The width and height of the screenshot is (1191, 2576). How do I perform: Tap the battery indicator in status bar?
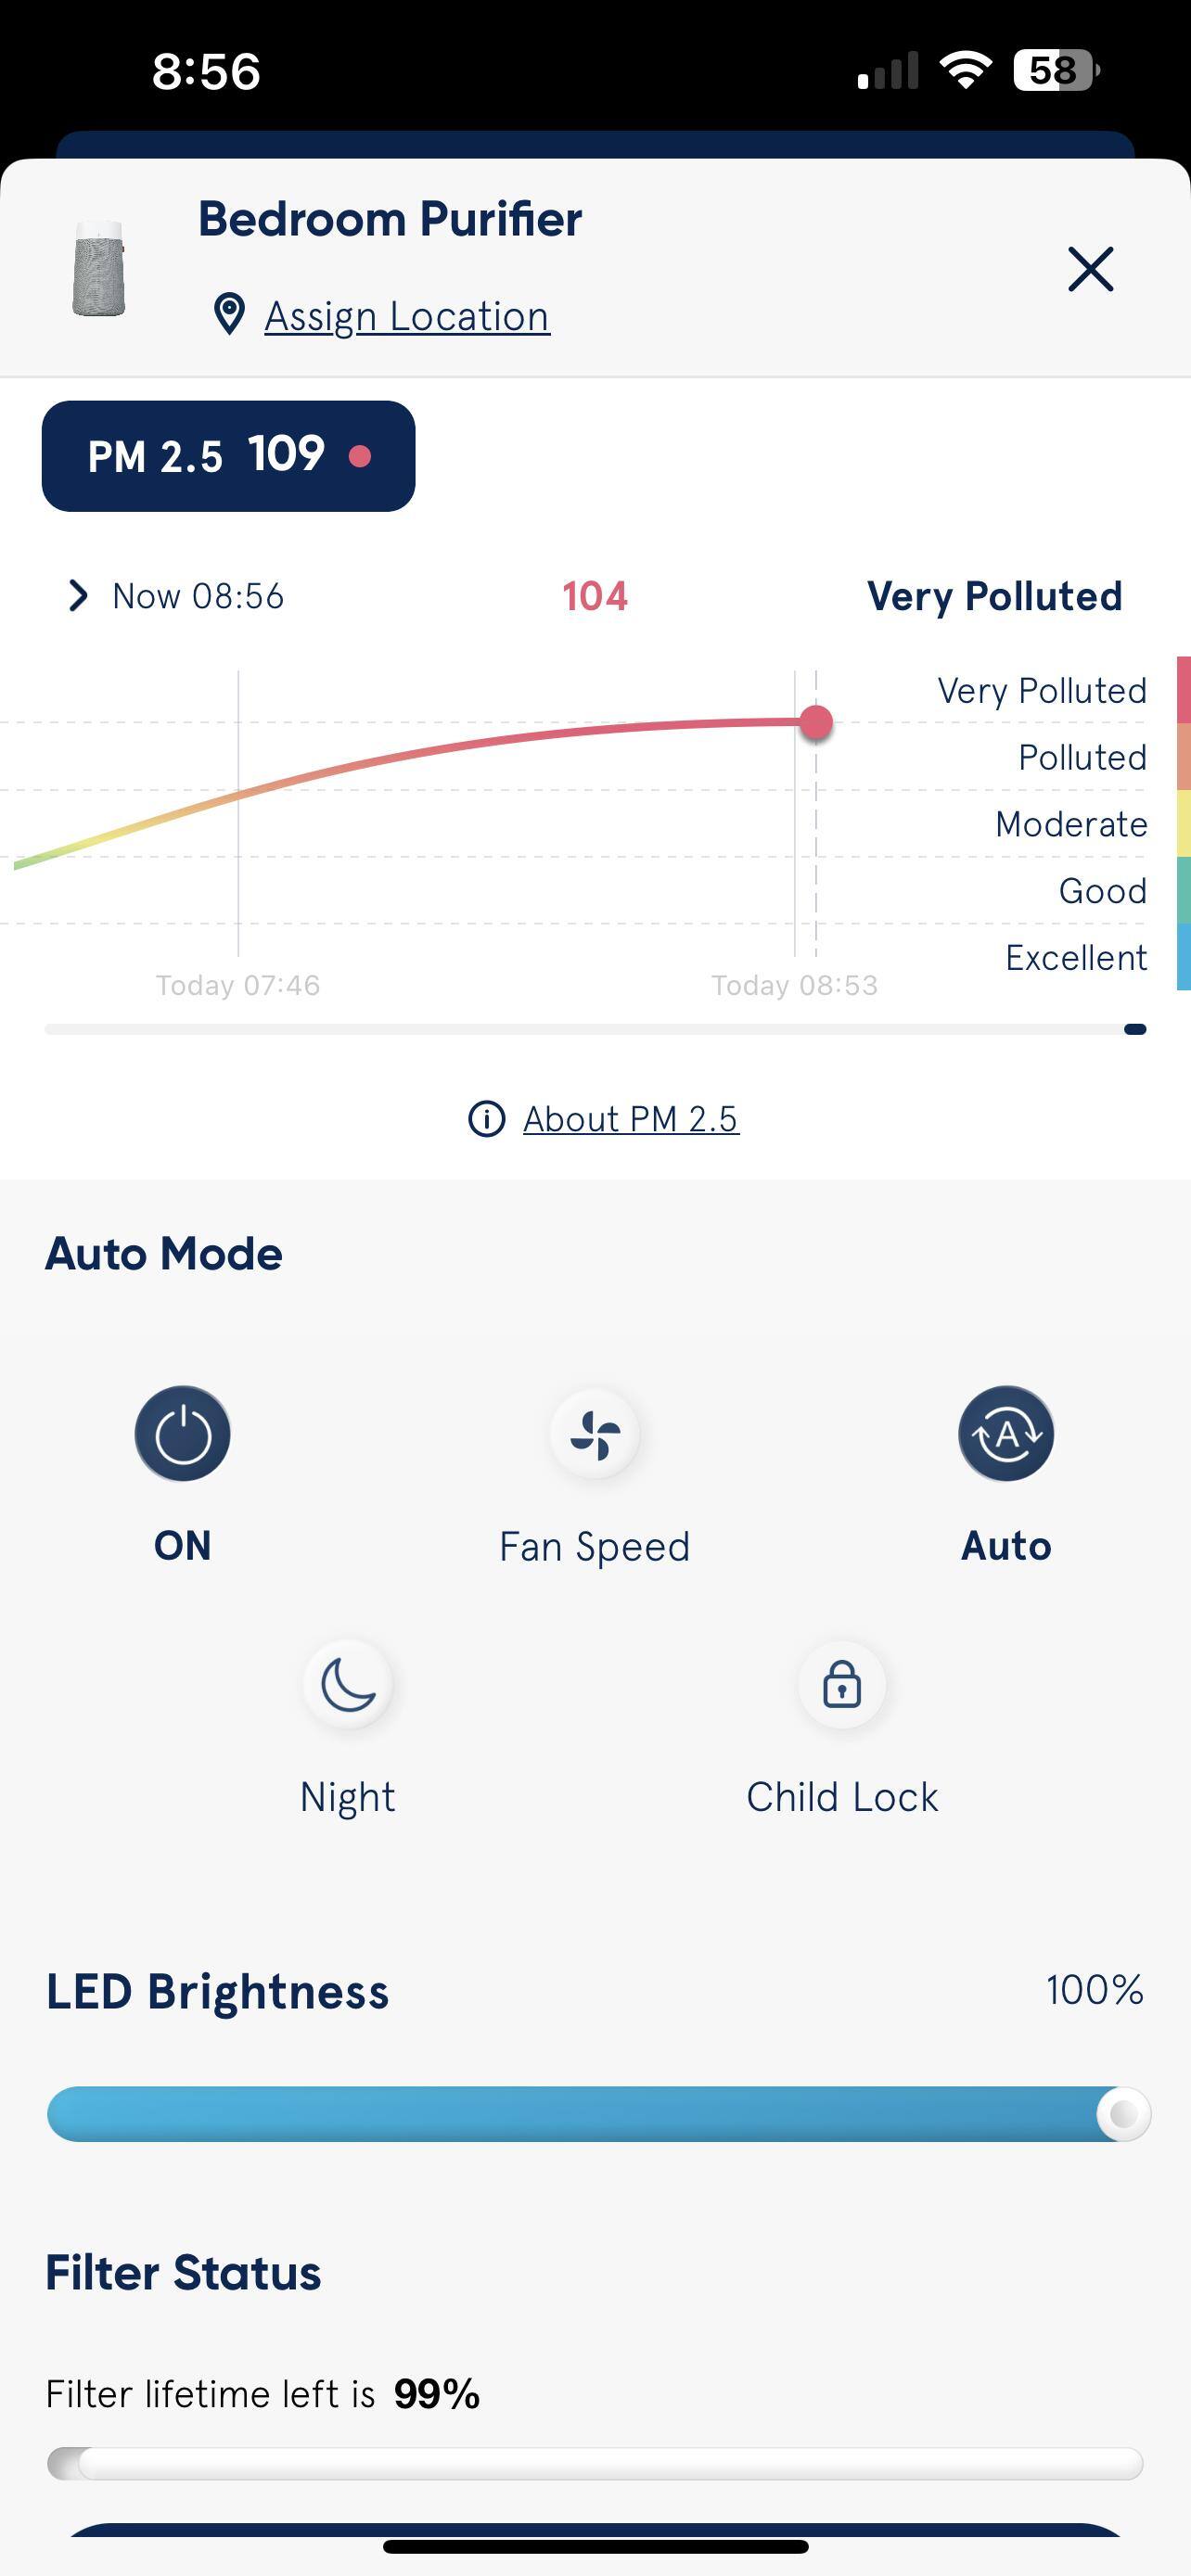coord(1055,70)
